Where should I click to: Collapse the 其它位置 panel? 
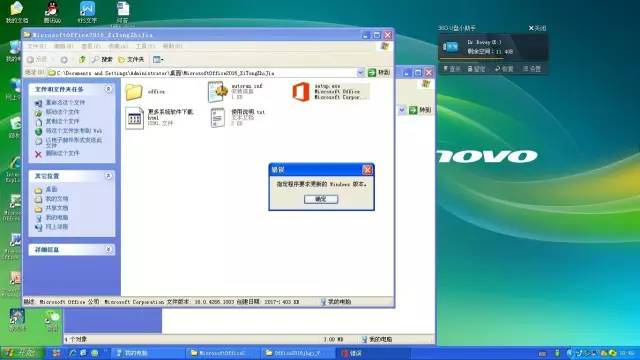pos(108,176)
